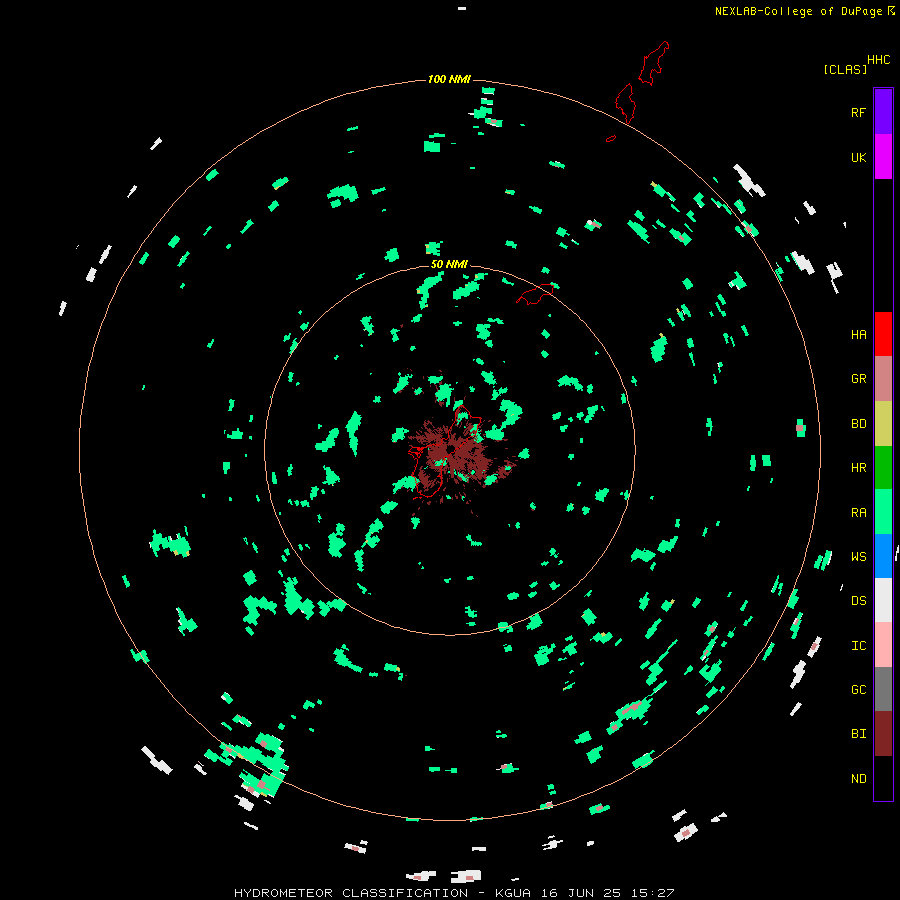Click the RA light green swatch
The width and height of the screenshot is (900, 900).
[x=883, y=512]
